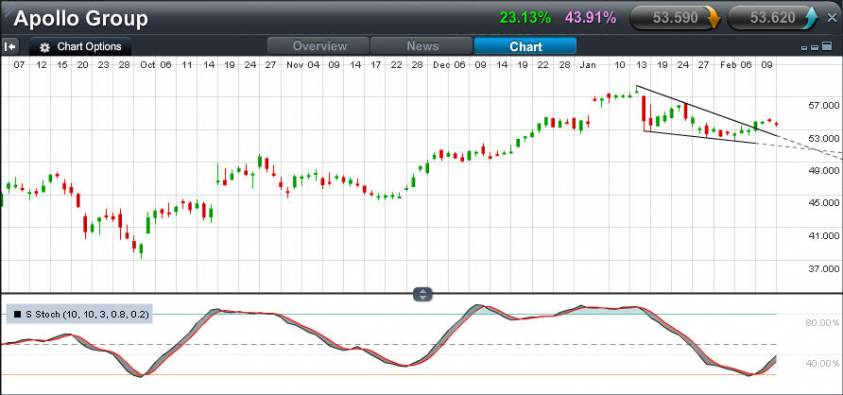843x395 pixels.
Task: Buy at 53.620 price button
Action: (x=773, y=18)
